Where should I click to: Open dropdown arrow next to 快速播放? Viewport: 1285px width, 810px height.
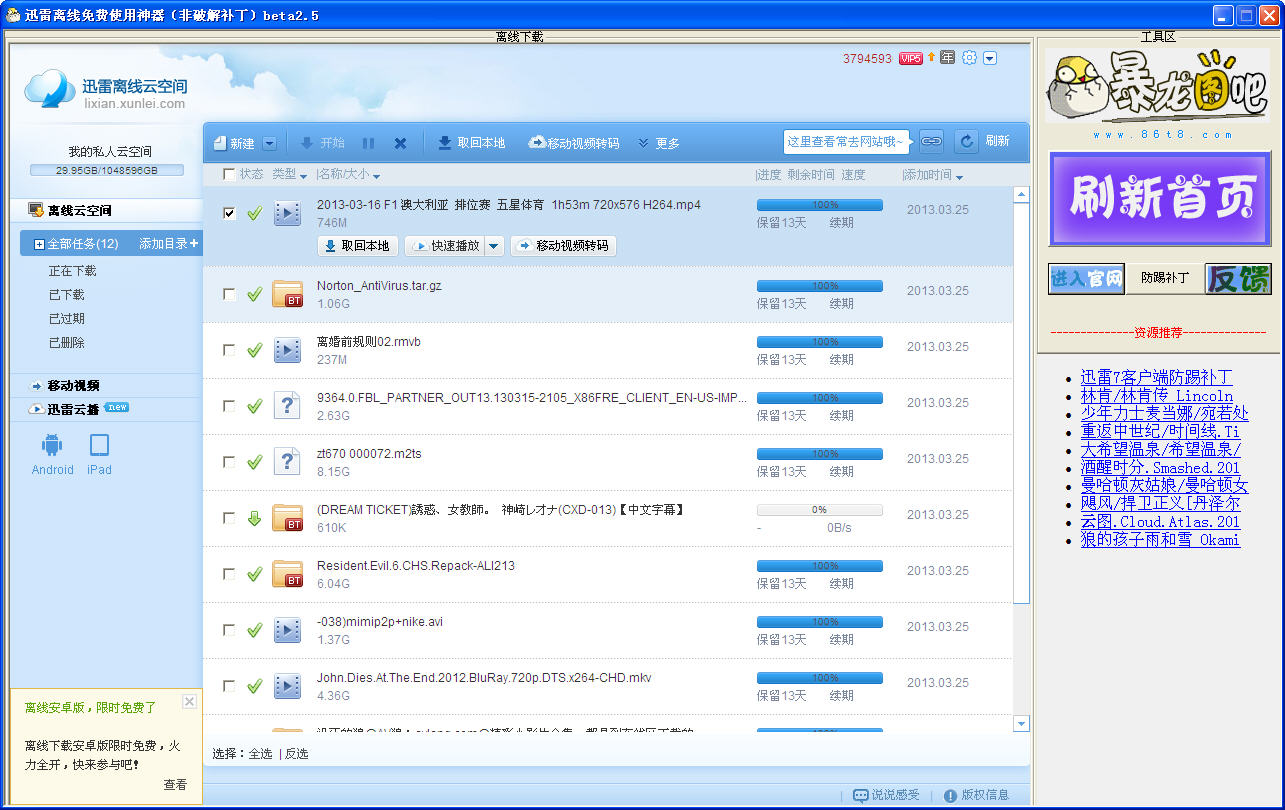click(494, 246)
